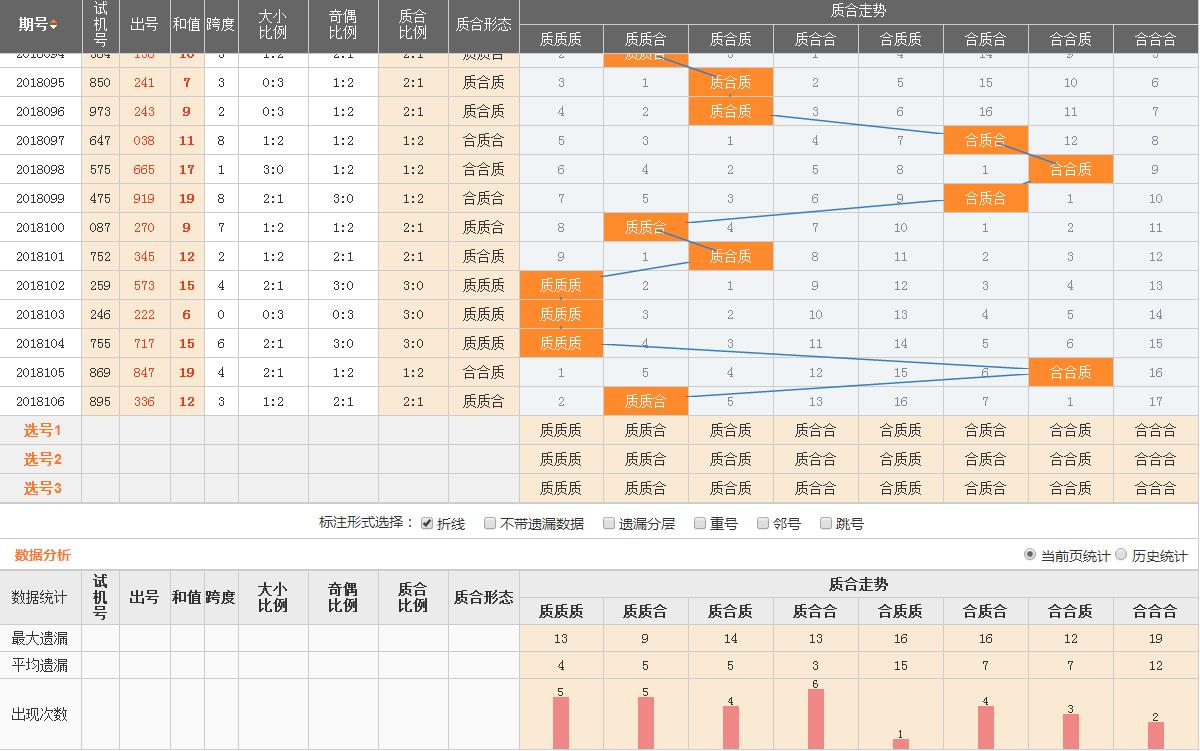
Task: Sort by the 期号 column arrow icon
Action: coord(54,24)
